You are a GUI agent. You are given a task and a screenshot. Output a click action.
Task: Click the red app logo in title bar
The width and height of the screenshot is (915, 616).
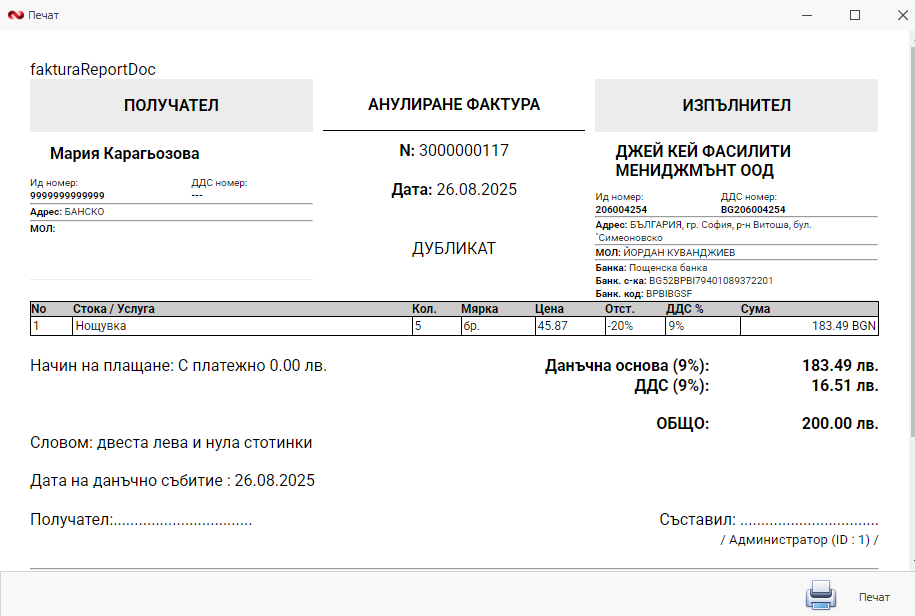click(14, 15)
